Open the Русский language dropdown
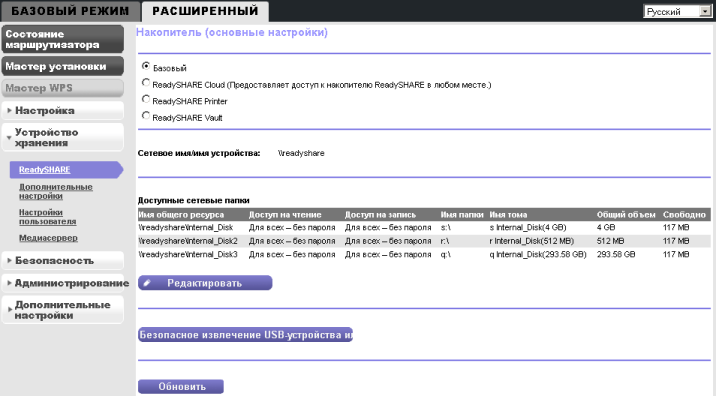The width and height of the screenshot is (716, 396). tap(677, 11)
